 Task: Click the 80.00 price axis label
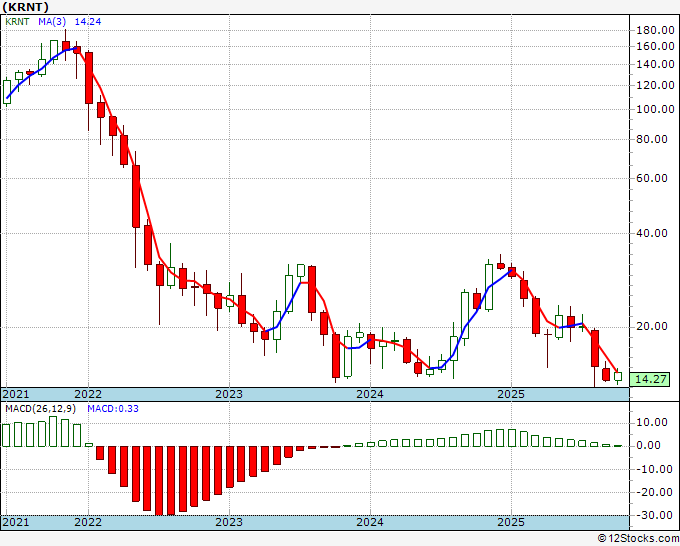651,139
